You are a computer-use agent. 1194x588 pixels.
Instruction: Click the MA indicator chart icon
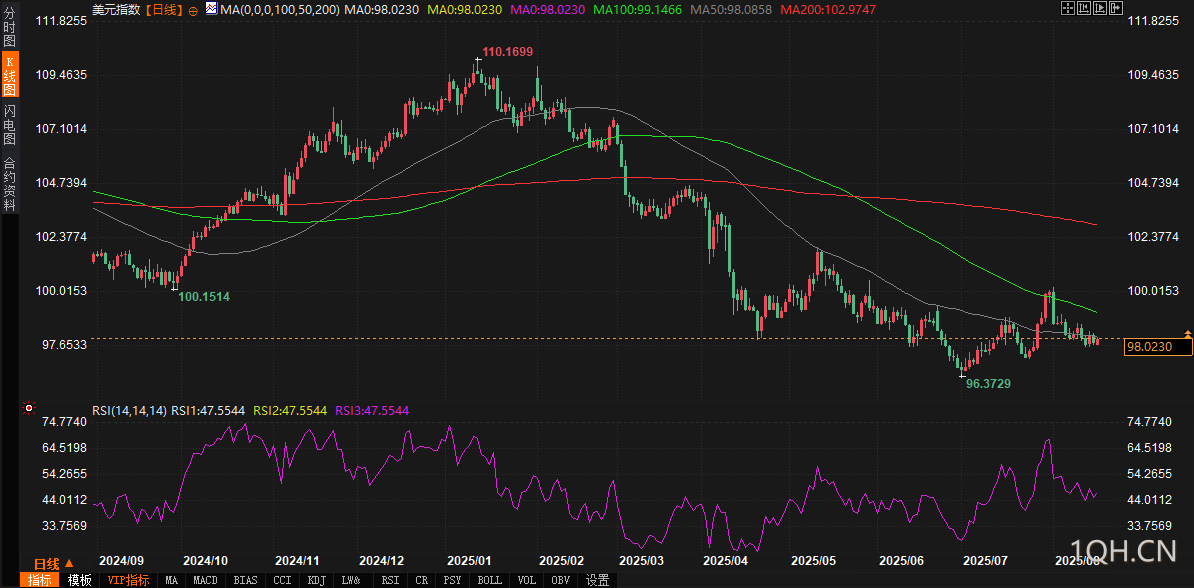pos(211,9)
